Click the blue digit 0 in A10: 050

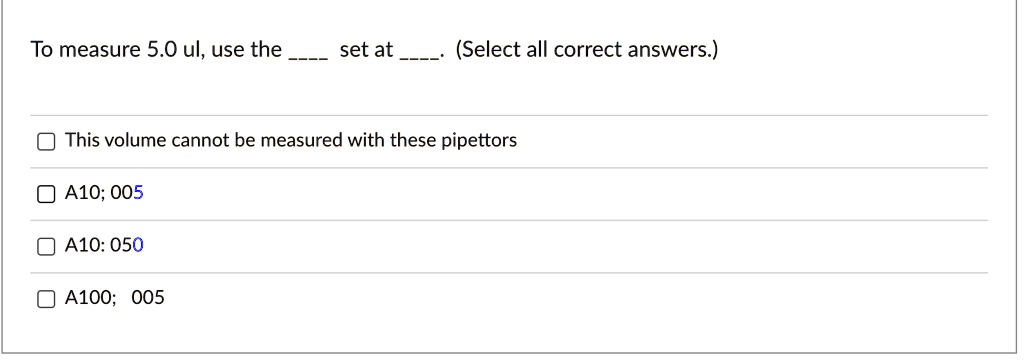tap(138, 245)
